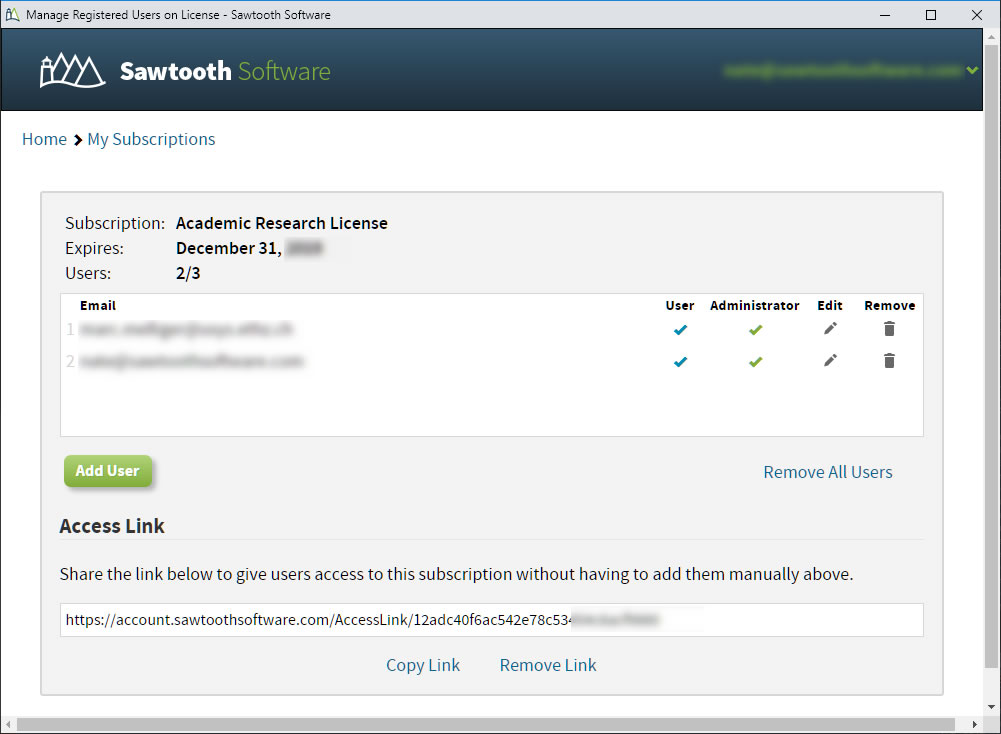
Task: Close the Manage Registered Users window
Action: [x=977, y=15]
